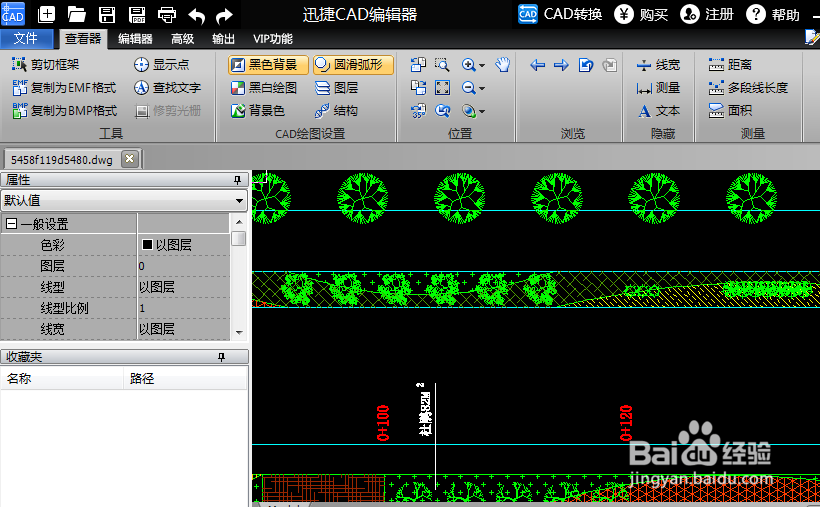Image resolution: width=820 pixels, height=507 pixels.
Task: Open Background color (背景色) picker
Action: click(258, 110)
